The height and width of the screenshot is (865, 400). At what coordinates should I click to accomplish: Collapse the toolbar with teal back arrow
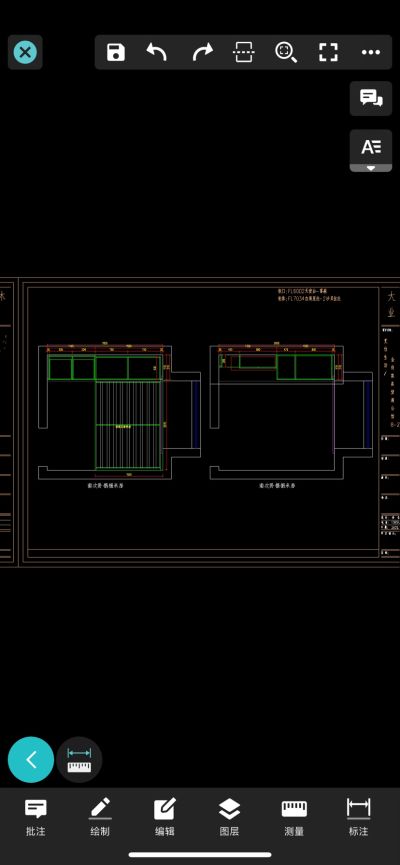coord(31,760)
